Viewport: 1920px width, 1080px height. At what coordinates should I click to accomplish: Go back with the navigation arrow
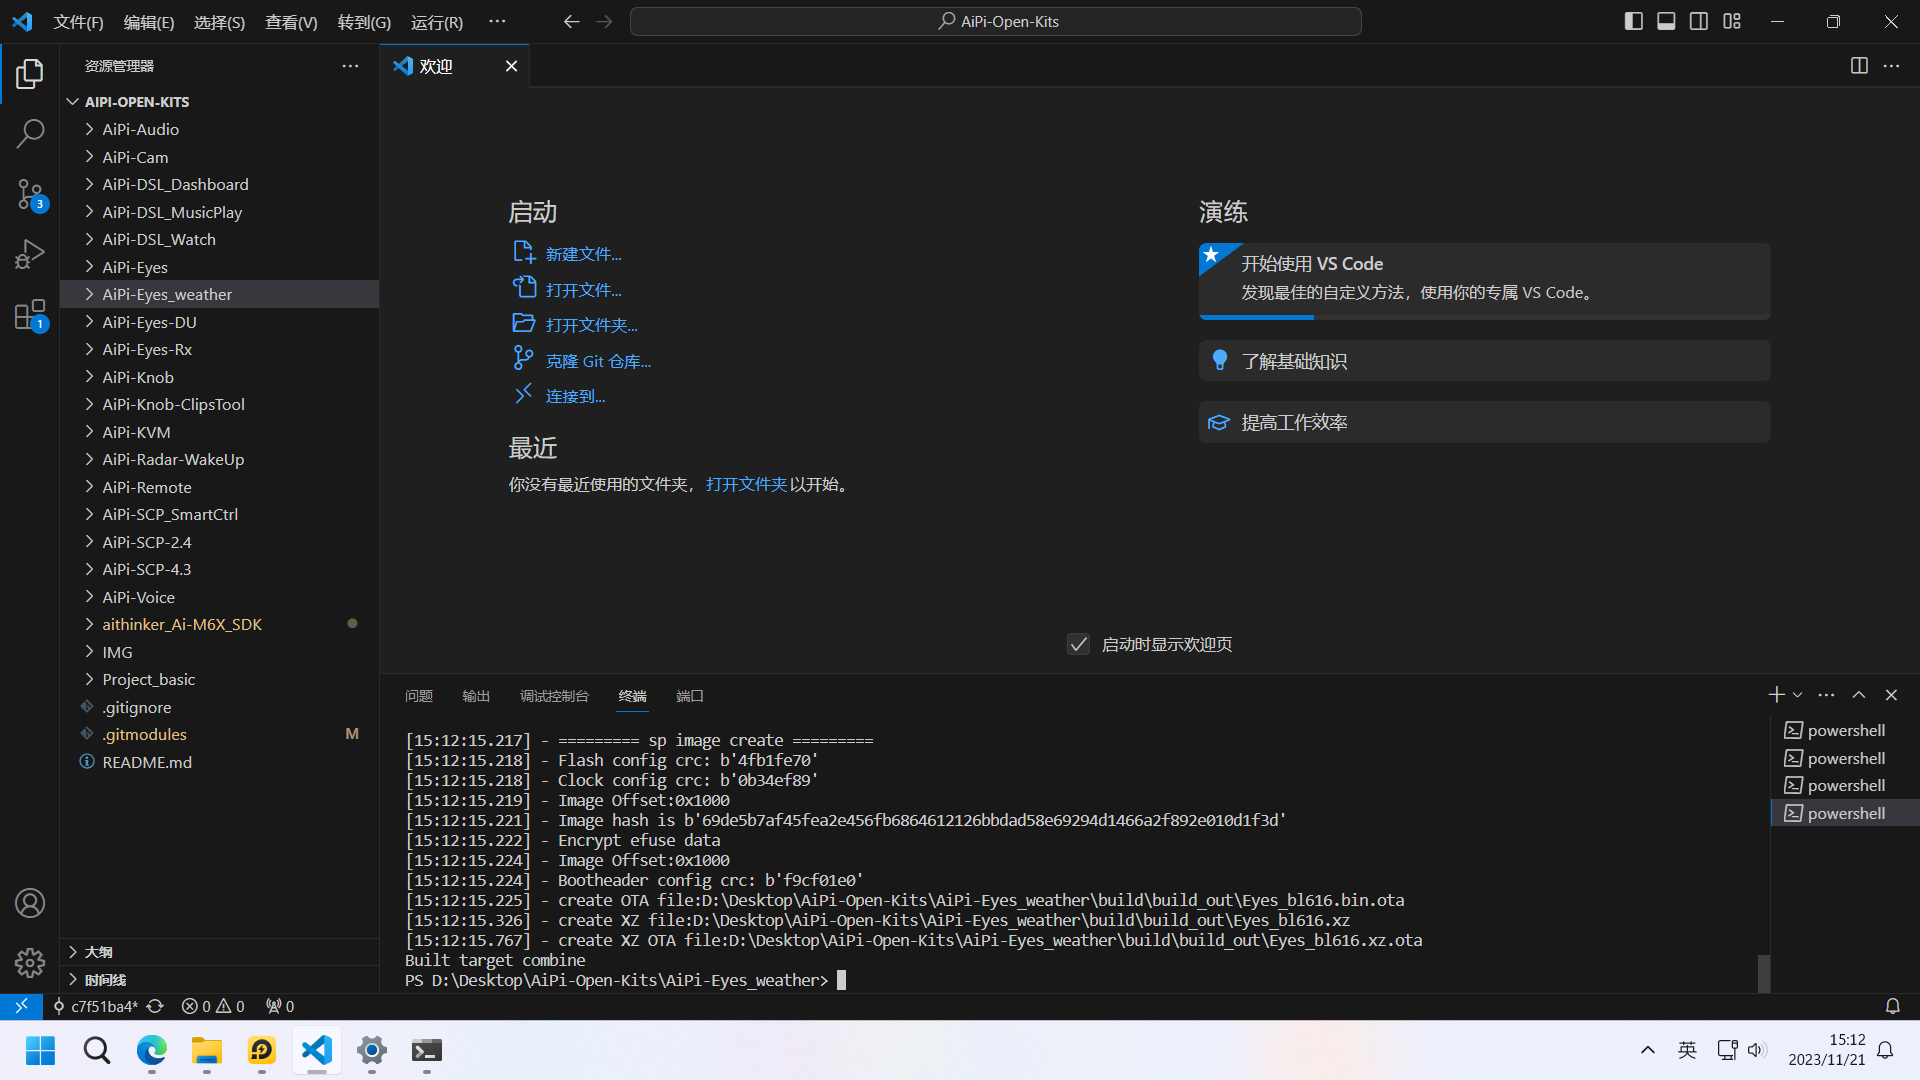click(x=571, y=21)
